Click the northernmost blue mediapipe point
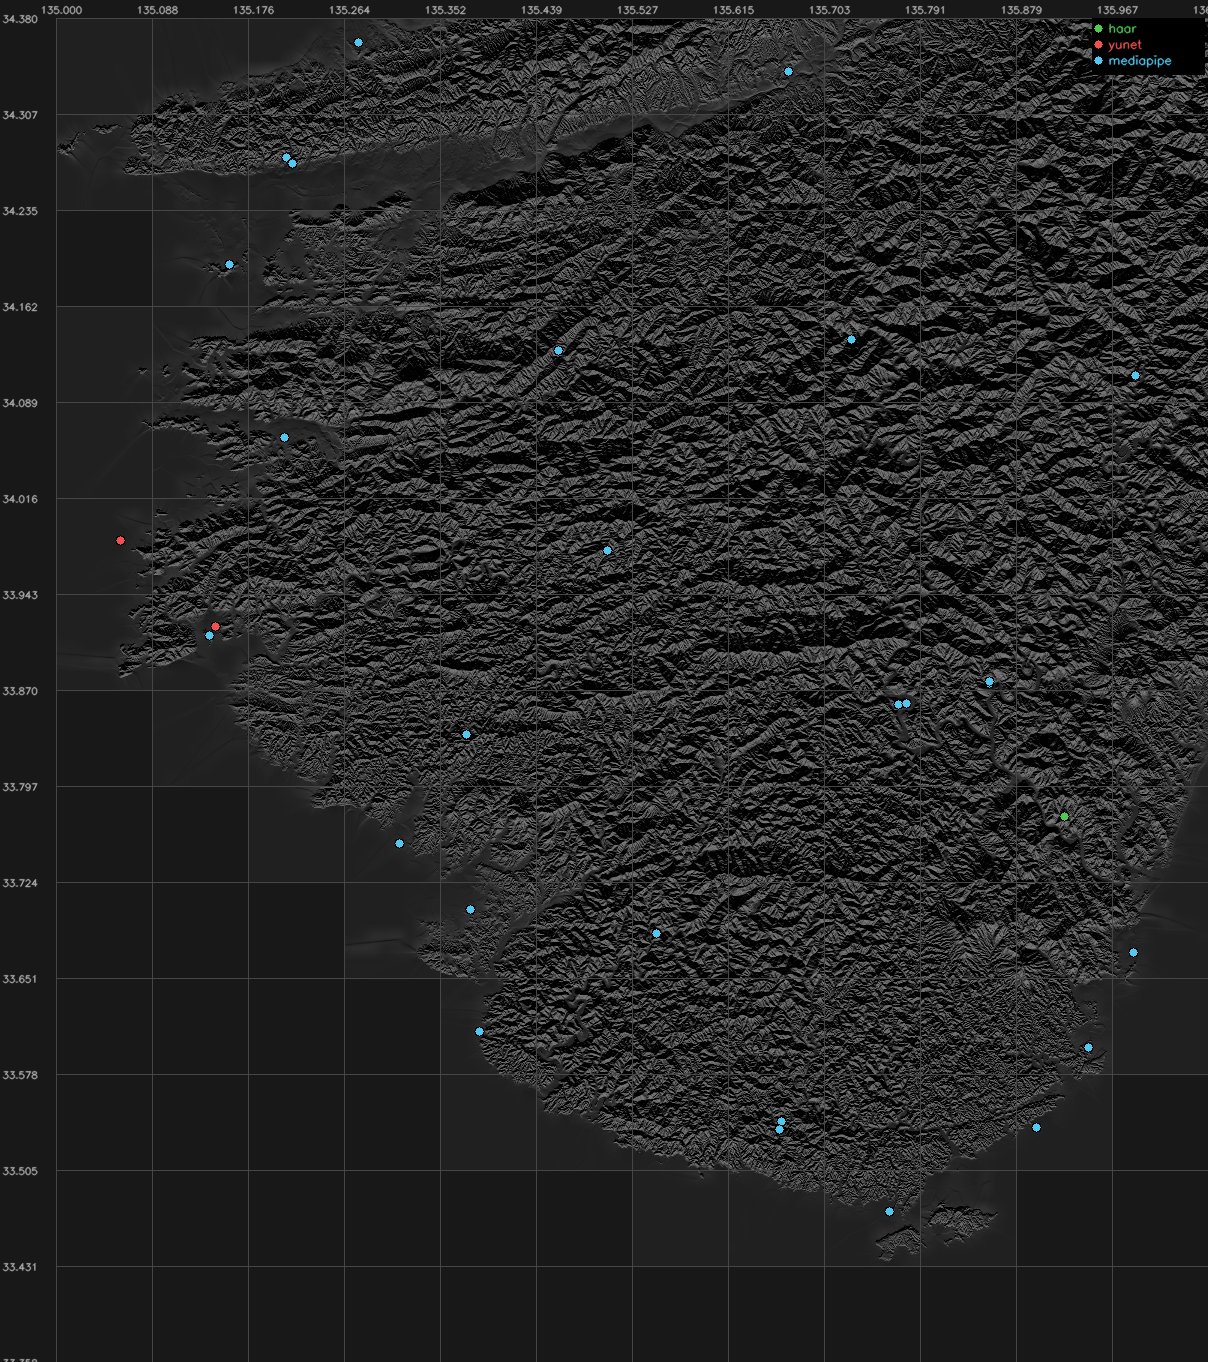1208x1362 pixels. 358,43
